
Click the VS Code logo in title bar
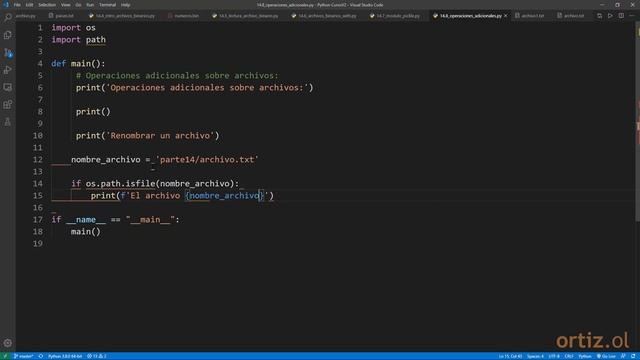click(x=6, y=5)
